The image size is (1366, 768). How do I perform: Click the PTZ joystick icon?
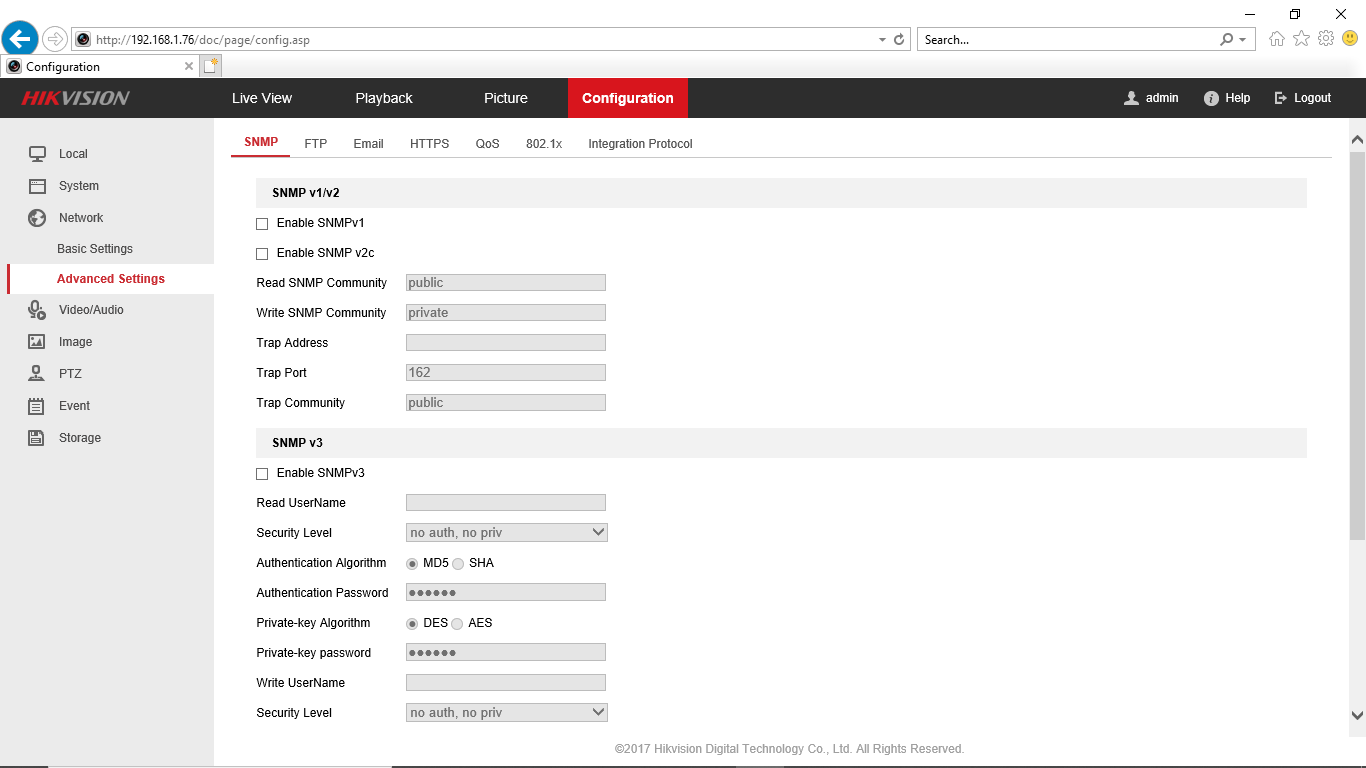(37, 374)
